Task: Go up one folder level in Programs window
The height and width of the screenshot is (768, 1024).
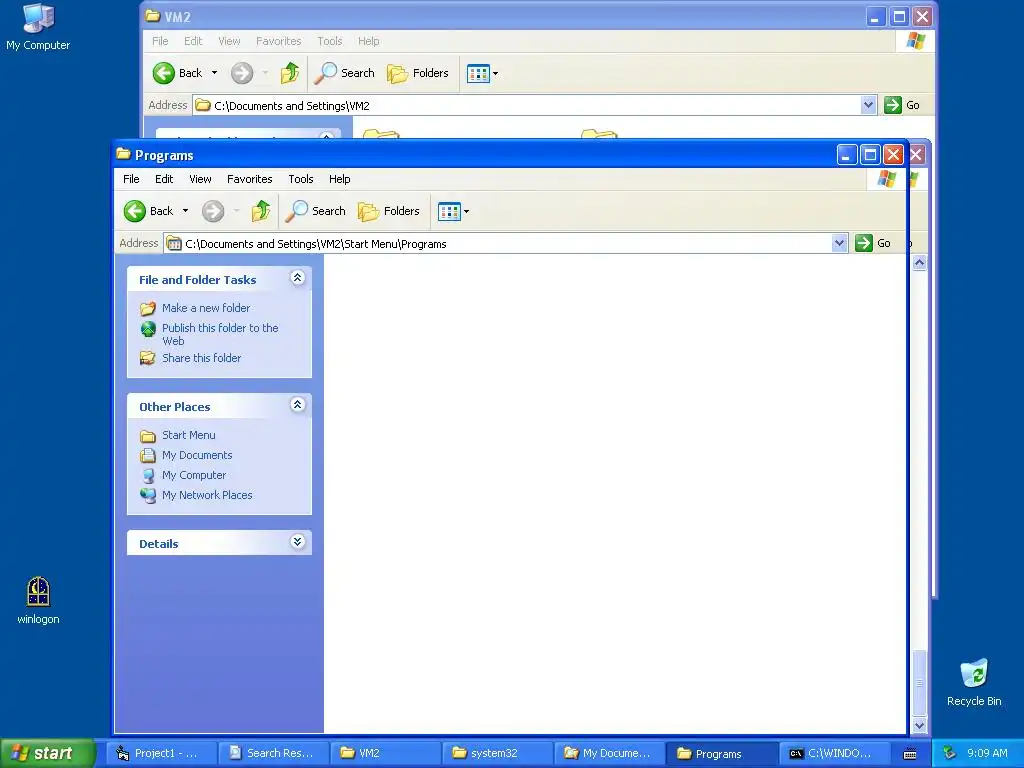Action: pos(261,211)
